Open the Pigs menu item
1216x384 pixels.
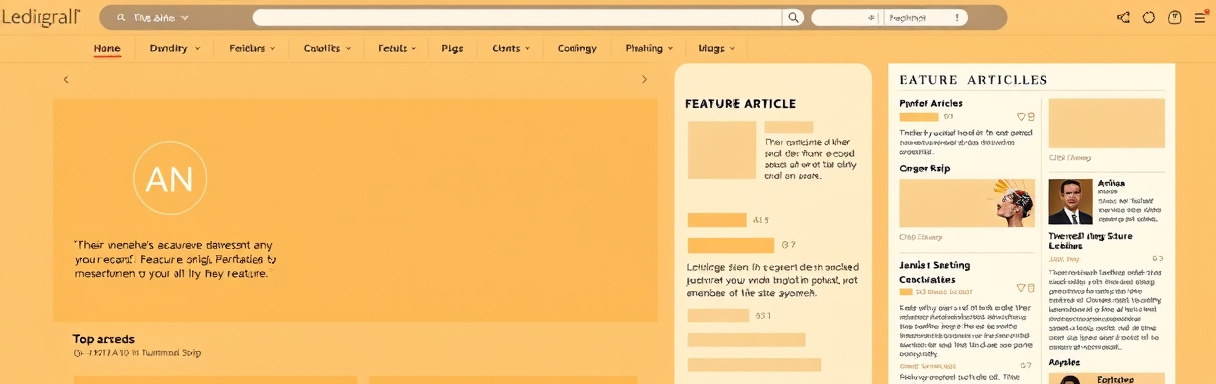452,48
